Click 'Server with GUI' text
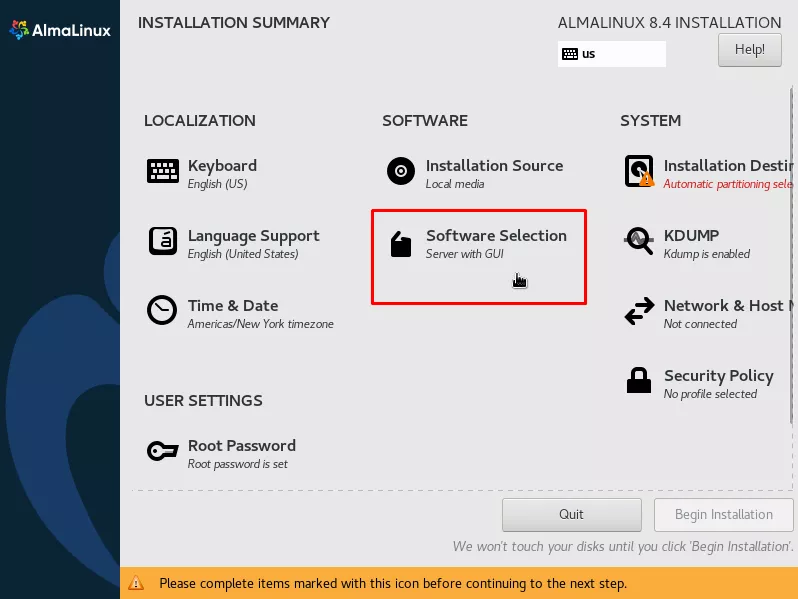The width and height of the screenshot is (798, 599). 465,254
